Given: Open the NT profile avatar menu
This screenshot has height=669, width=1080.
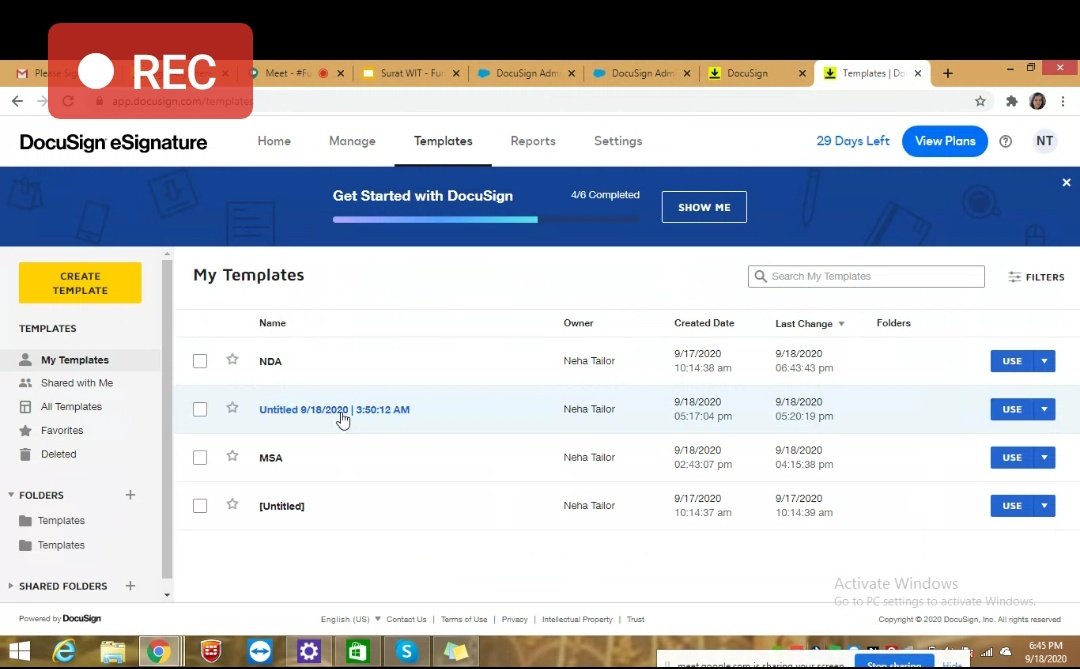Looking at the screenshot, I should coord(1044,141).
